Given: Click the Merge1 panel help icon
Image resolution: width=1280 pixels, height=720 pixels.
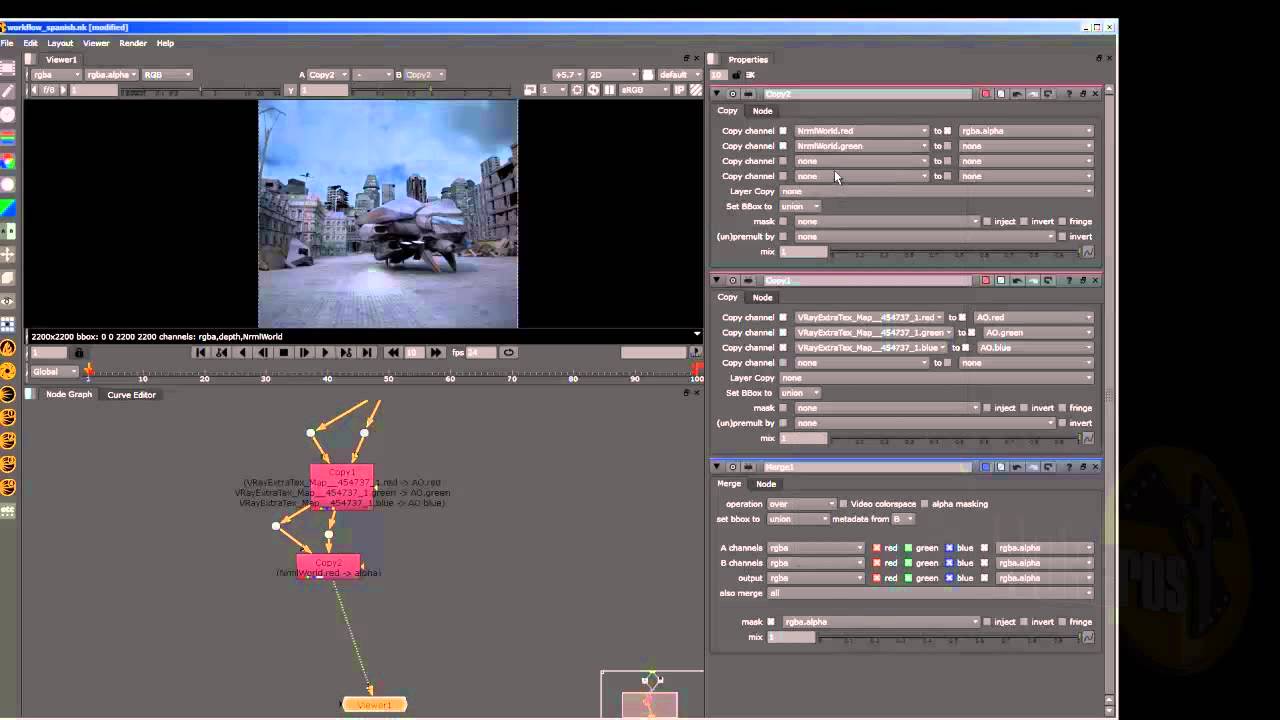Looking at the screenshot, I should pyautogui.click(x=1069, y=467).
